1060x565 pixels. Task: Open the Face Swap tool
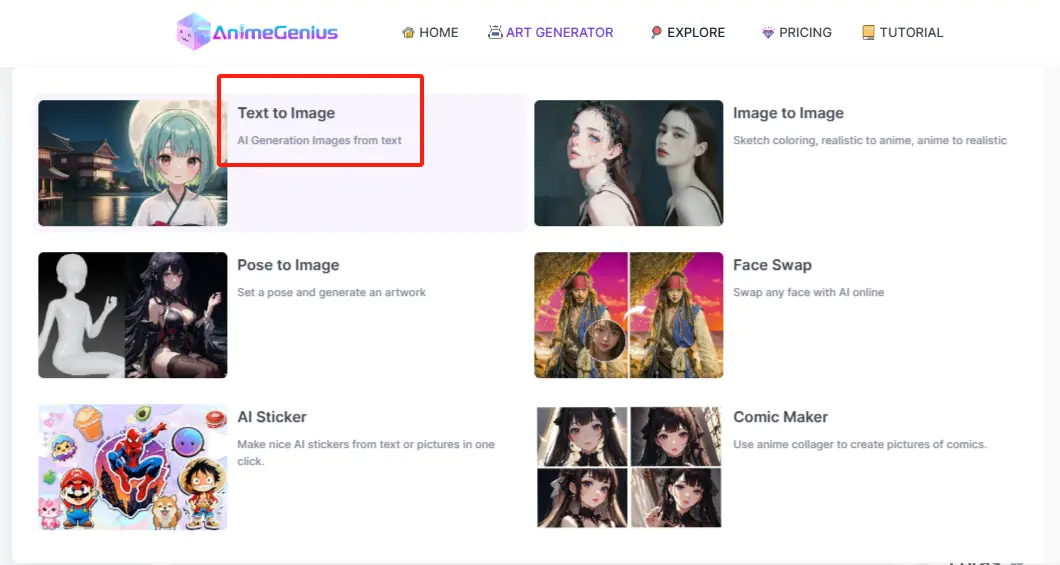pos(772,265)
